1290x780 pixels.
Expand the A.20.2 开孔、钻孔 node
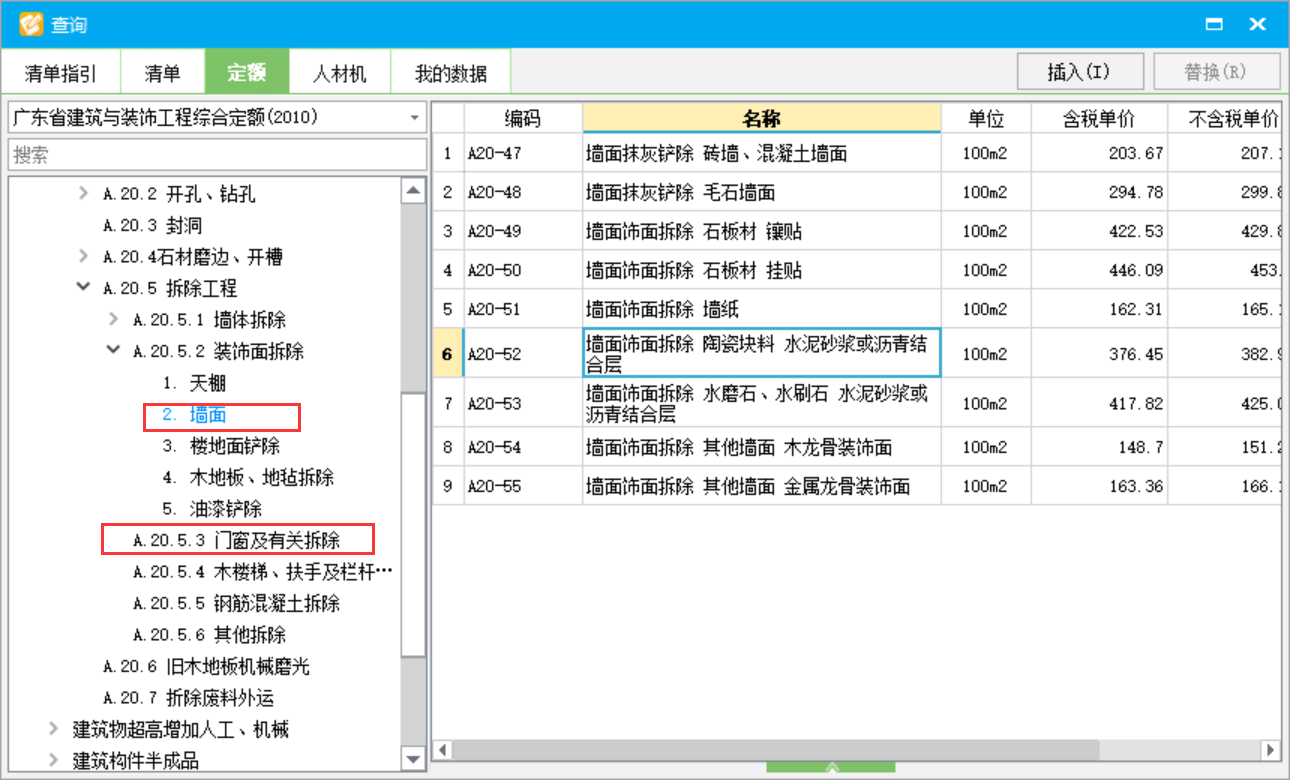tap(83, 194)
